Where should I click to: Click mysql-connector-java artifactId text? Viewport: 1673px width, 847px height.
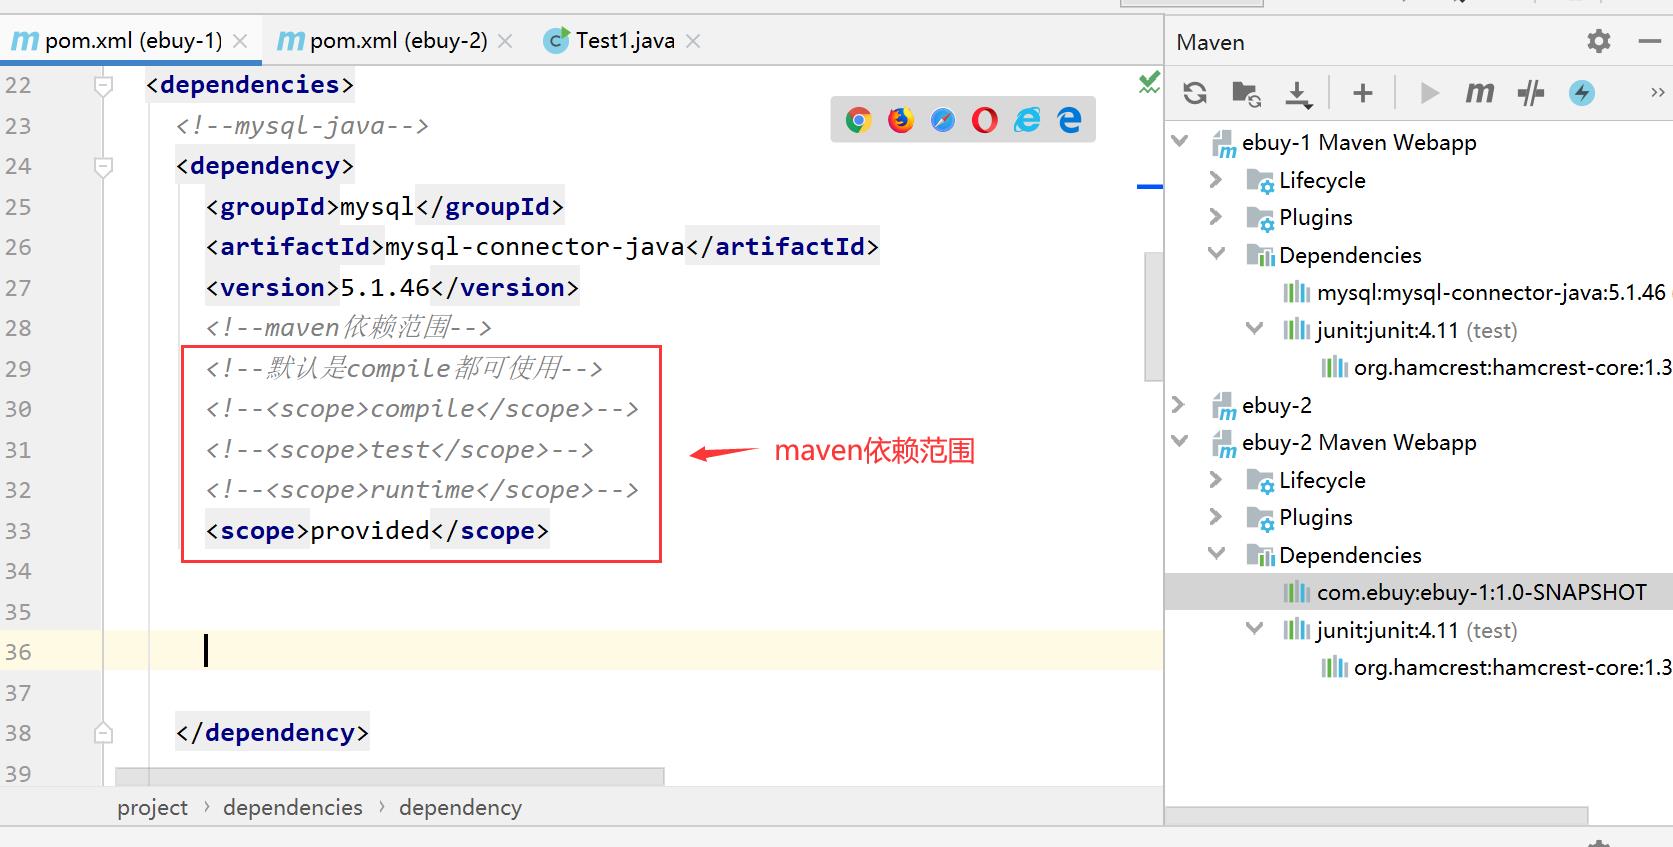tap(535, 246)
